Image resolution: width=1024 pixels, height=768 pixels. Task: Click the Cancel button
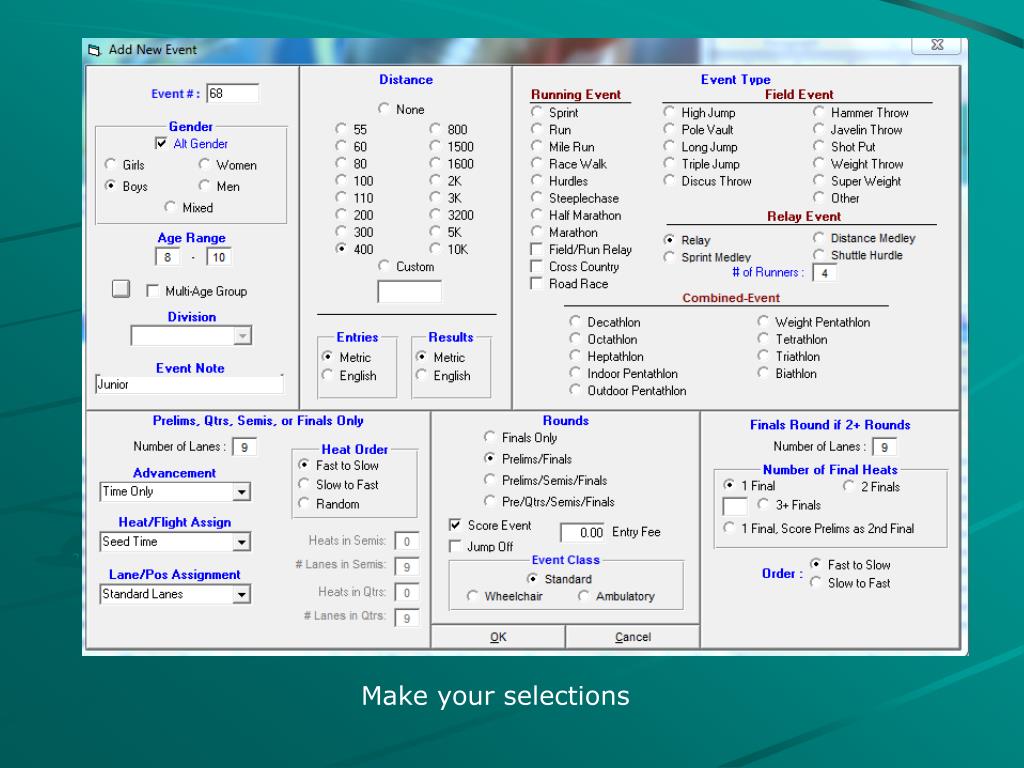coord(632,637)
